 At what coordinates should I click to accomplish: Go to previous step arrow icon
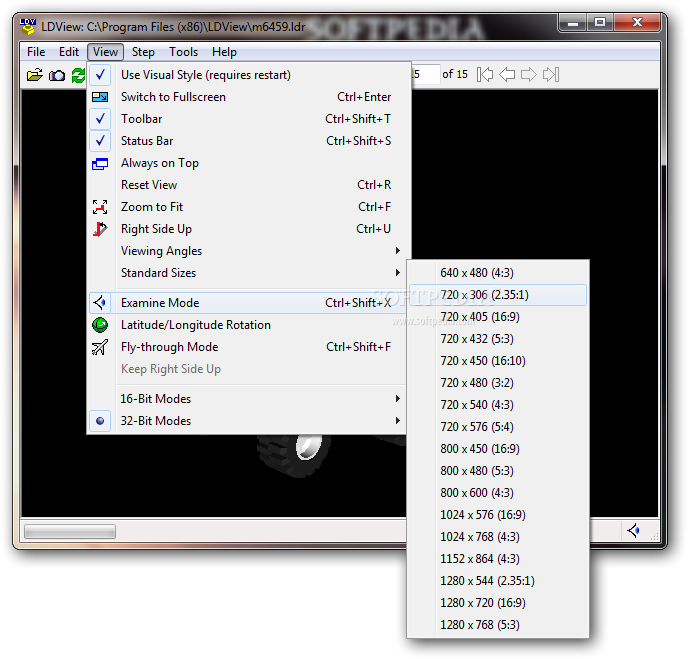[x=507, y=75]
